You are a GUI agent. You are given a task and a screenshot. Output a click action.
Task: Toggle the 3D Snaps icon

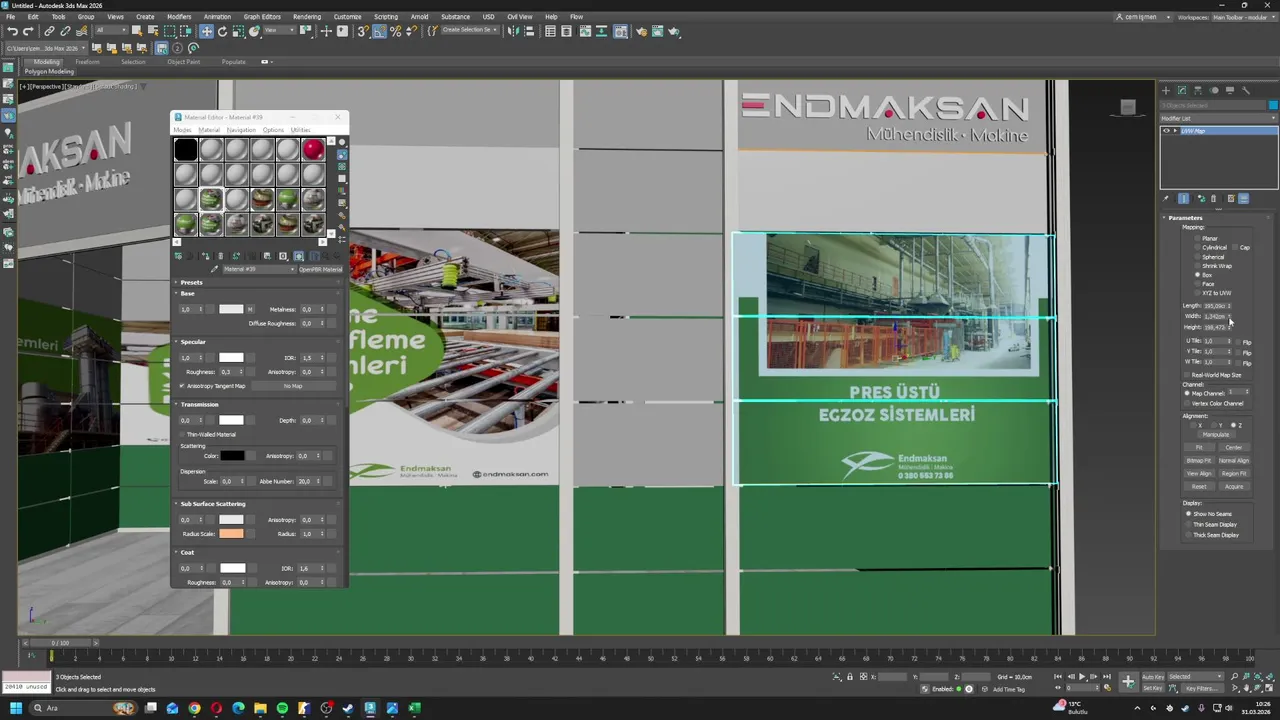363,31
